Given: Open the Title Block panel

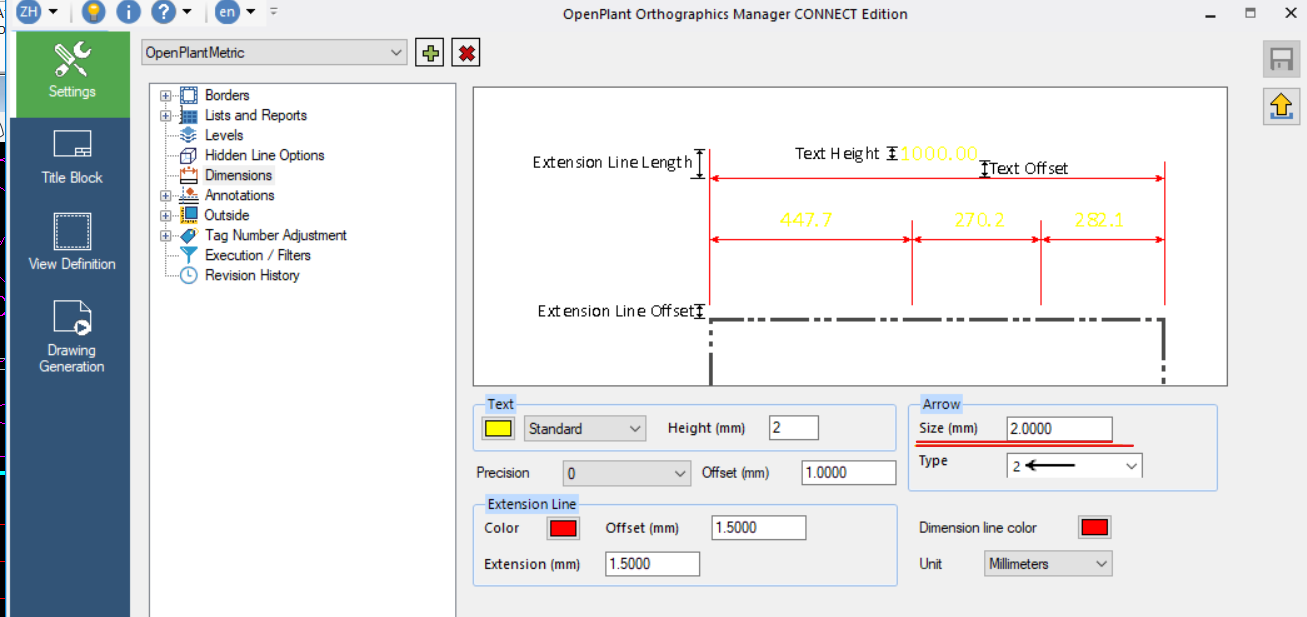Looking at the screenshot, I should (x=72, y=157).
